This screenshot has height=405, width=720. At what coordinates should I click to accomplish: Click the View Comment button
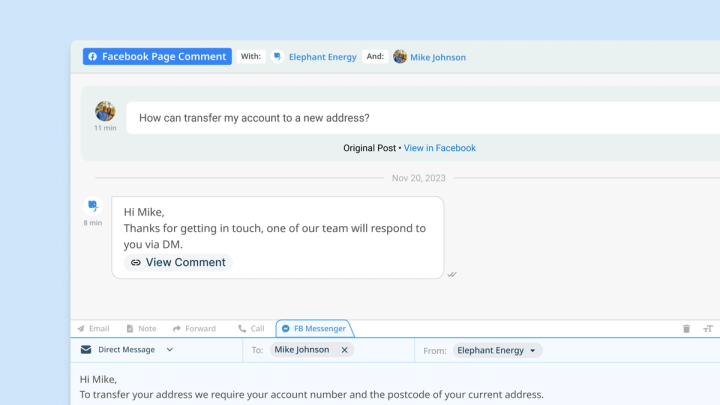tap(178, 262)
